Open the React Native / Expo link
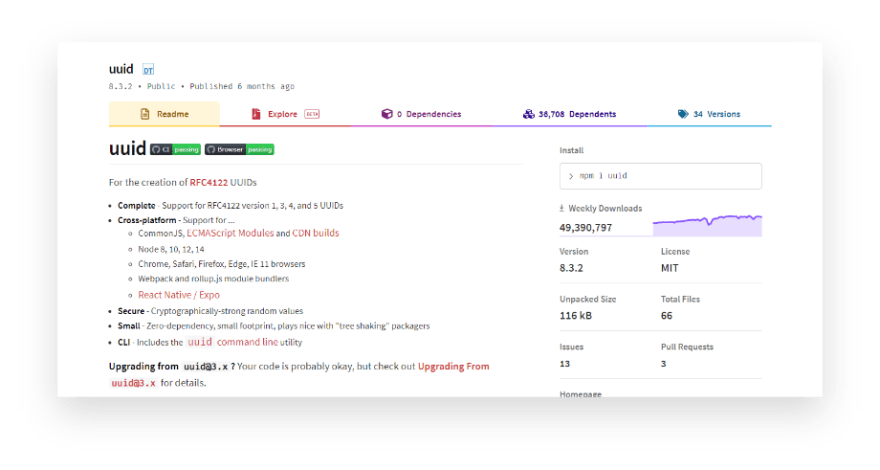 click(179, 295)
